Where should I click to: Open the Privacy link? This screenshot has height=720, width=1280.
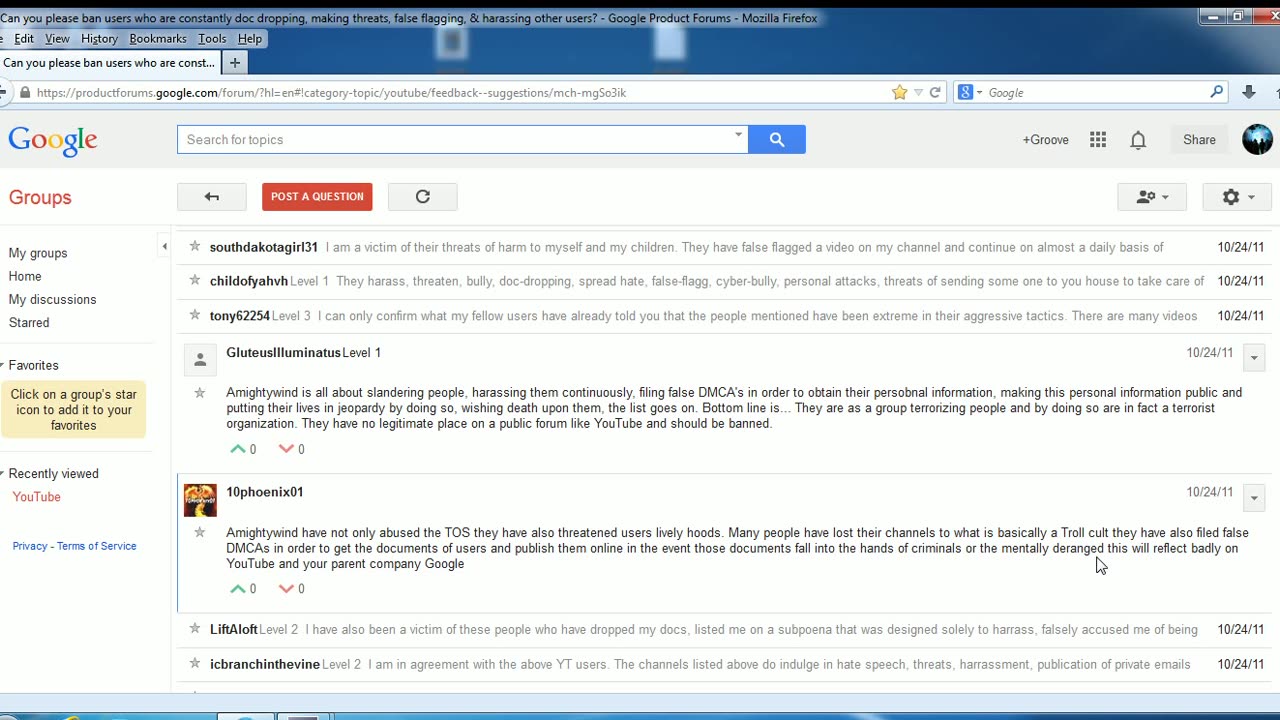click(30, 546)
